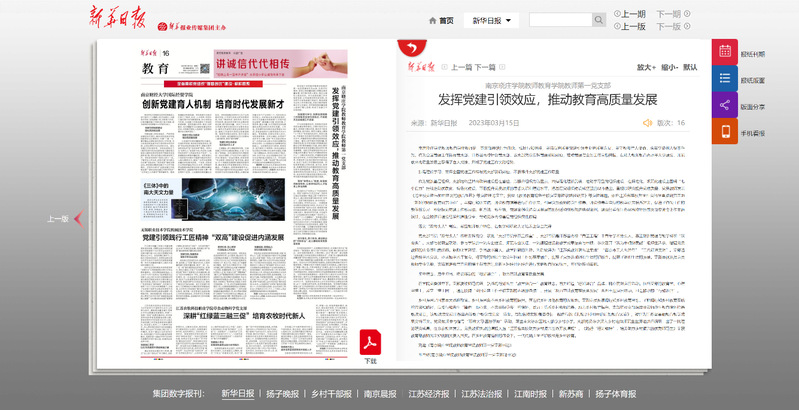
Task: Expand the 新华日报 newspaper dropdown
Action: click(x=491, y=20)
